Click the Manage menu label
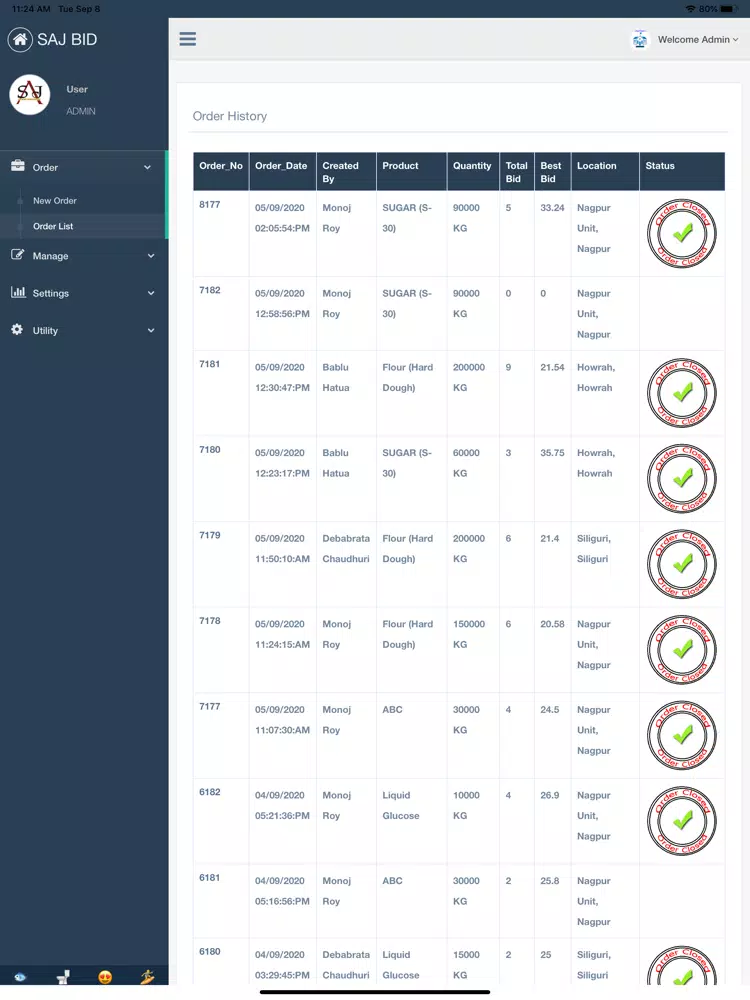The height and width of the screenshot is (1000, 750). tap(50, 256)
